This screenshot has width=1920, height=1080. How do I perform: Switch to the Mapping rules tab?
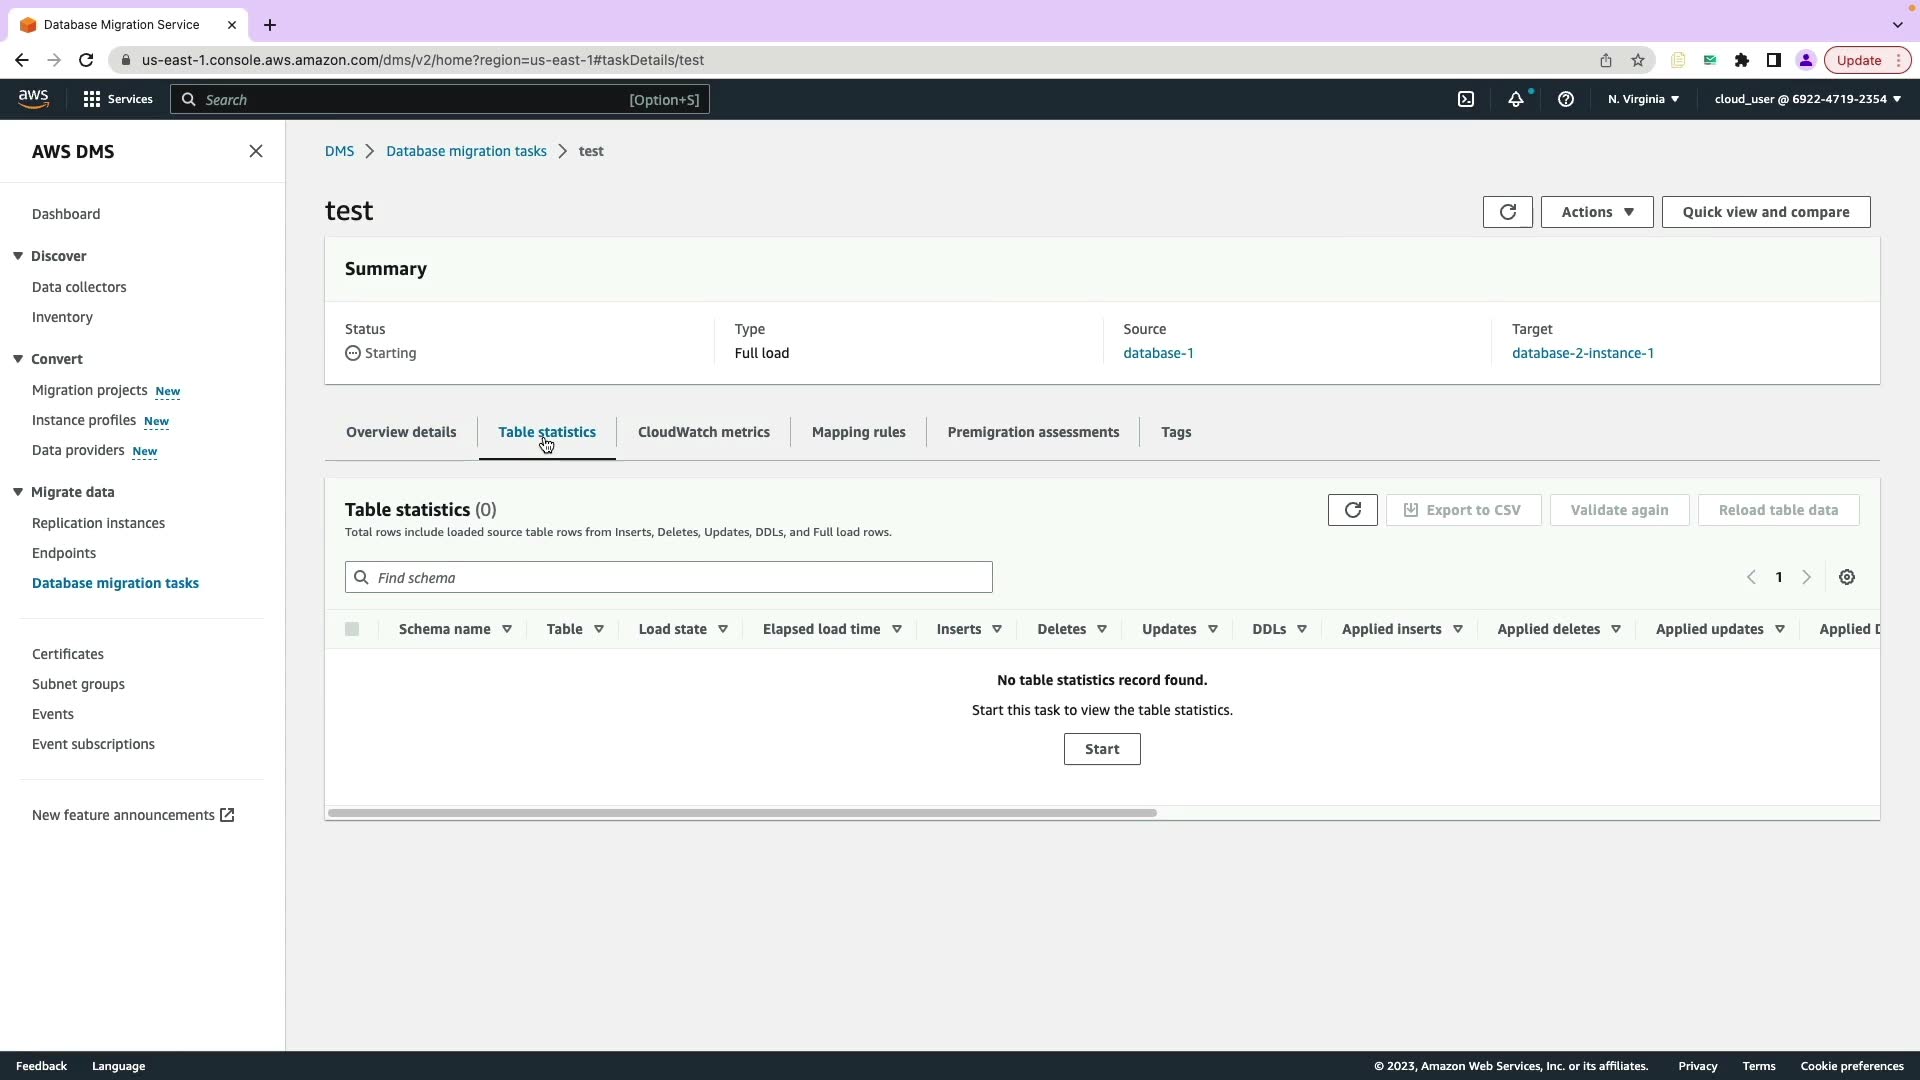(x=858, y=432)
